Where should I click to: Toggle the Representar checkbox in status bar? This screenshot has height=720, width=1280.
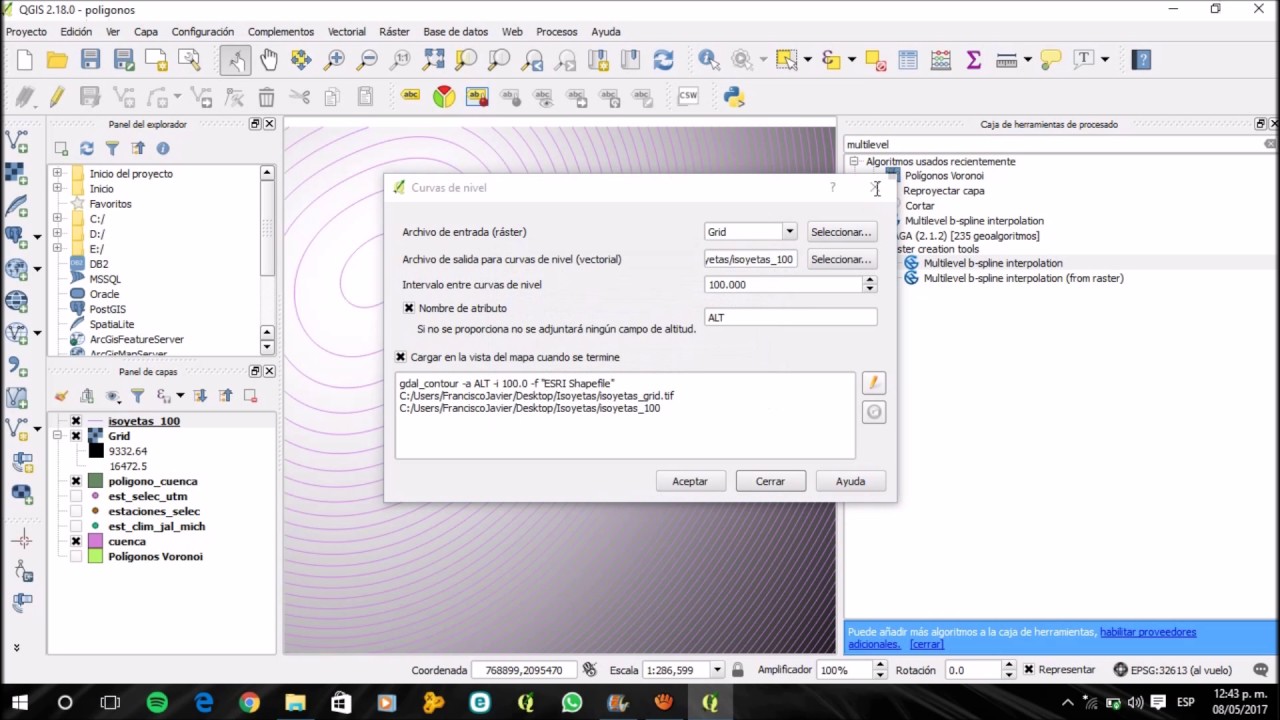(1029, 670)
